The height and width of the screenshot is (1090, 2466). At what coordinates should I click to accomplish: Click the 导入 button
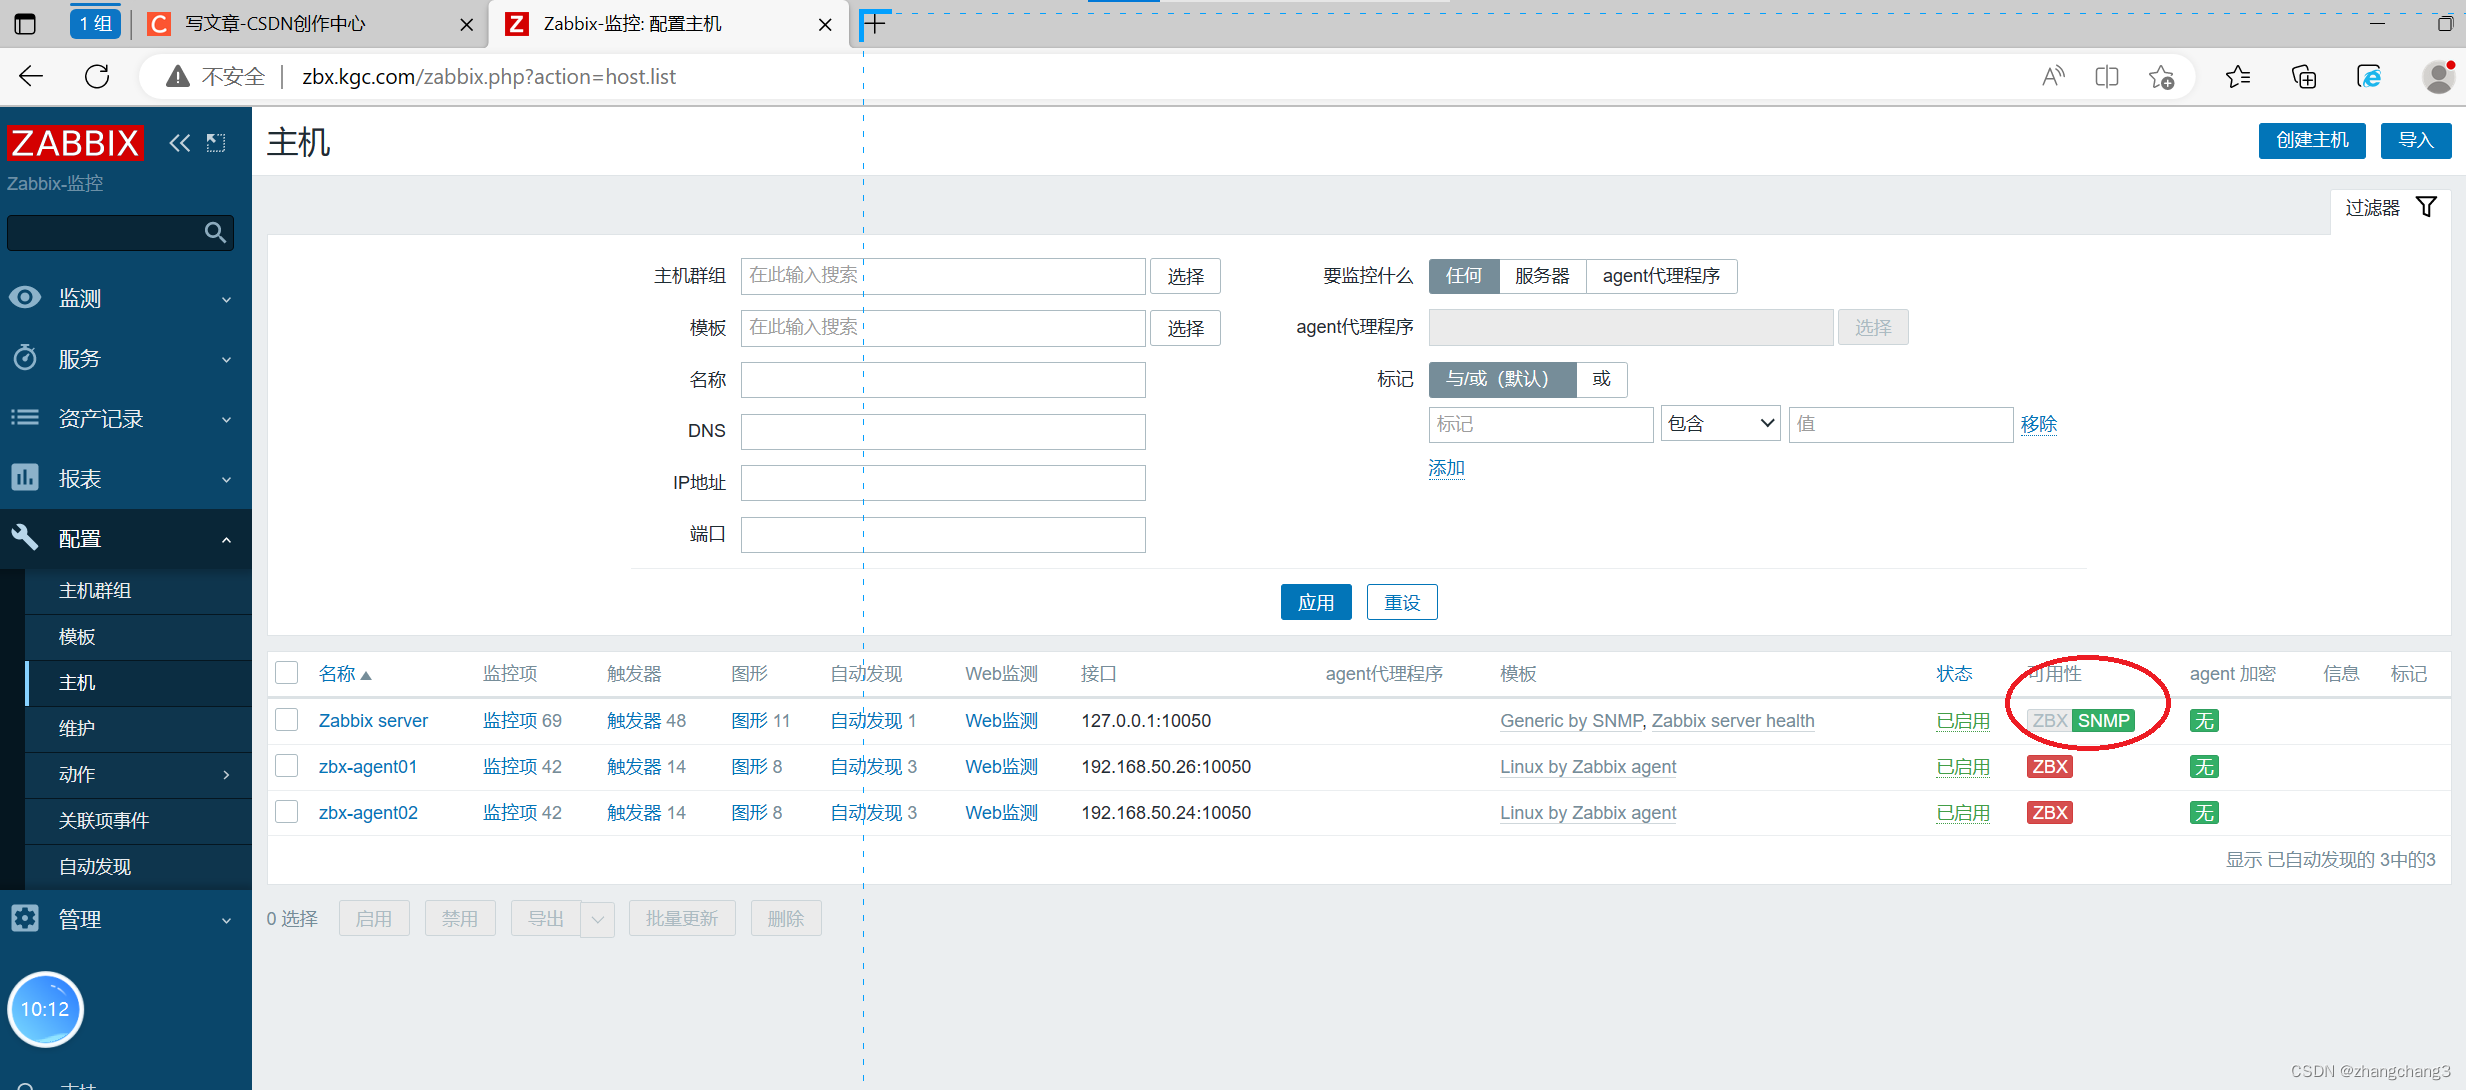pyautogui.click(x=2416, y=140)
